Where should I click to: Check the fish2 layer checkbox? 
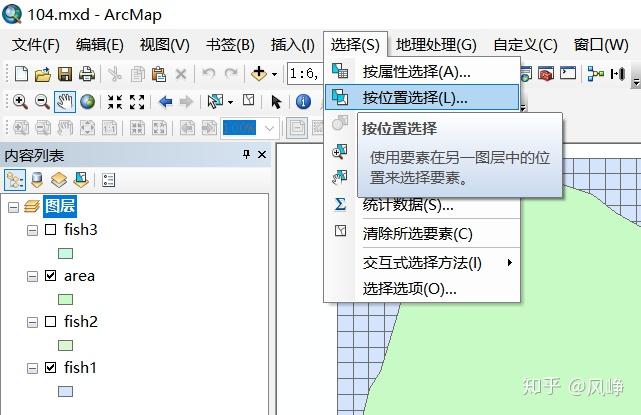(50, 321)
